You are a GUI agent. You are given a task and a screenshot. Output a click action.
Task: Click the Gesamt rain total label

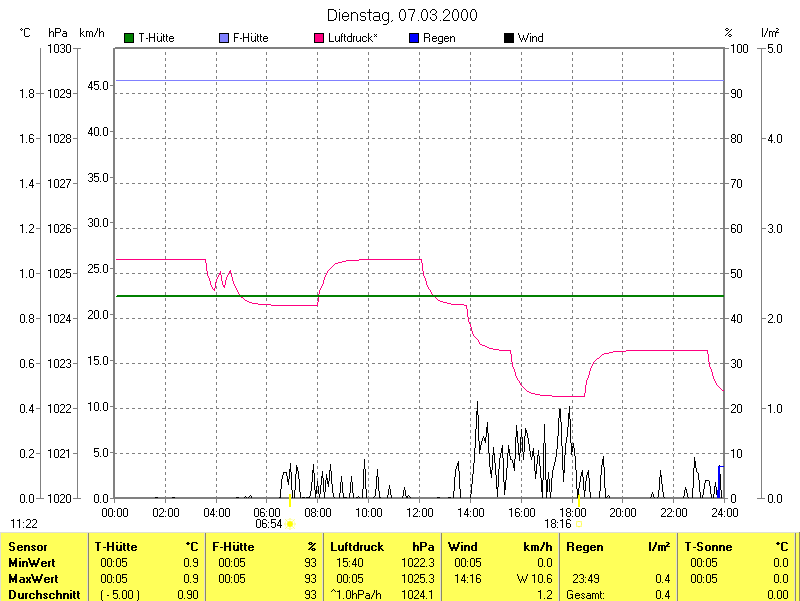click(587, 594)
